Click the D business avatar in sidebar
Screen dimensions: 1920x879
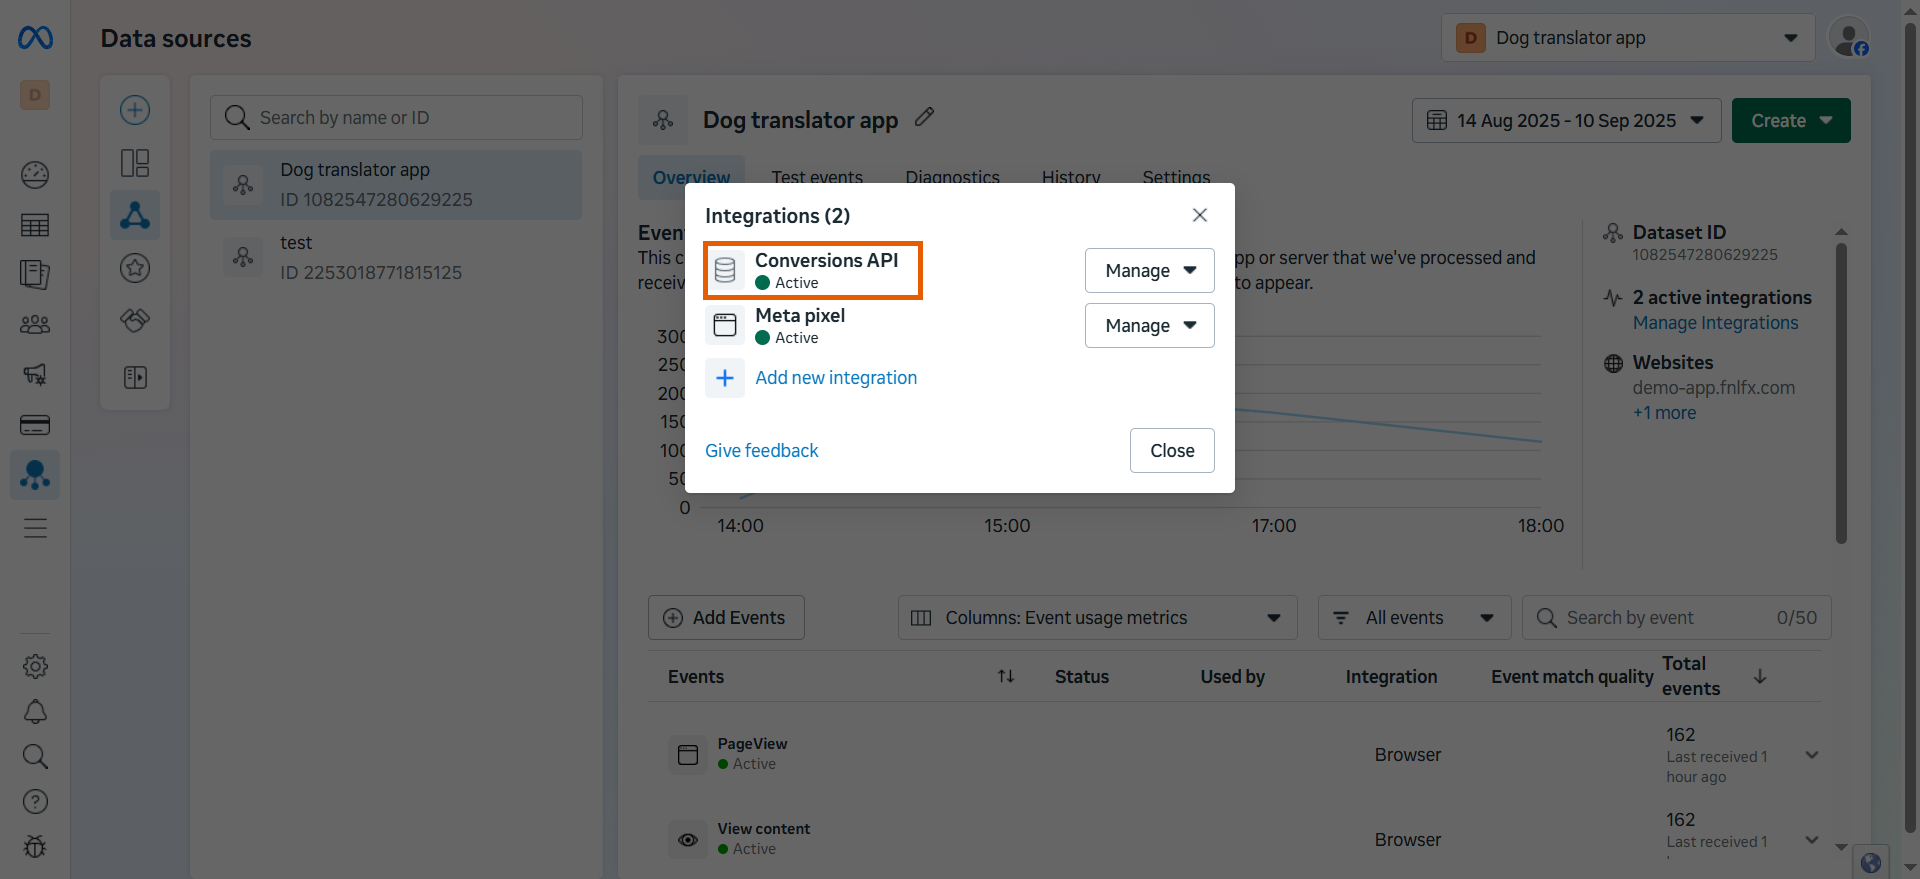click(35, 95)
